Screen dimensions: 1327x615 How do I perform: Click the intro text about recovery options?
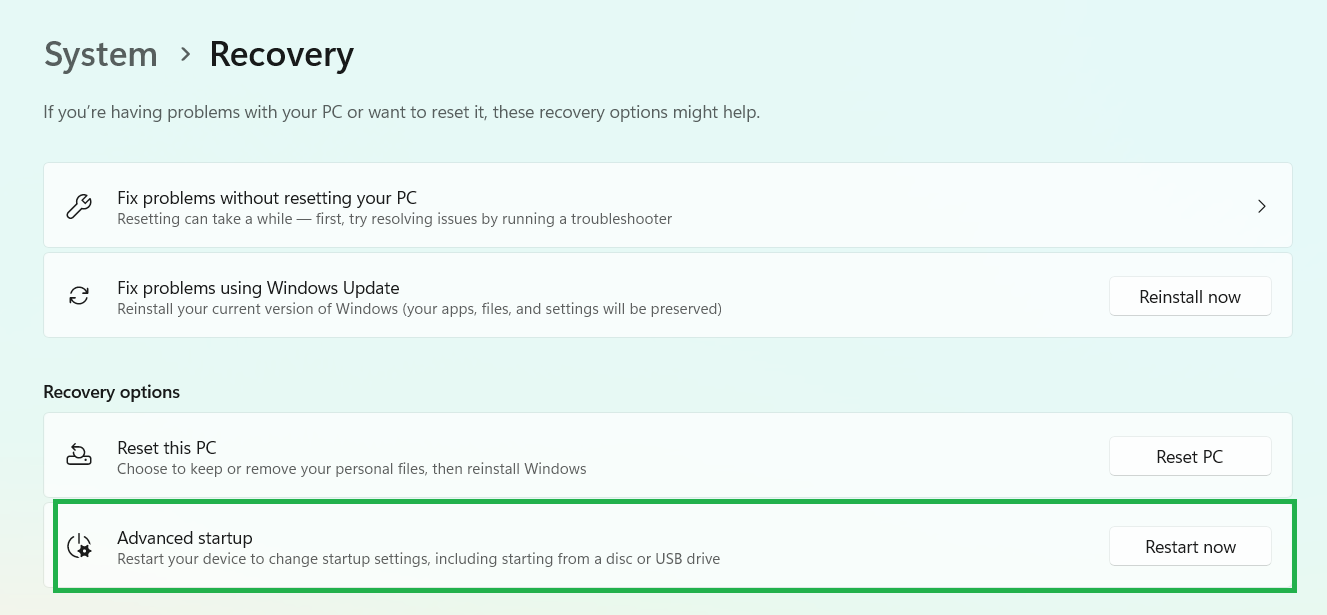(401, 112)
